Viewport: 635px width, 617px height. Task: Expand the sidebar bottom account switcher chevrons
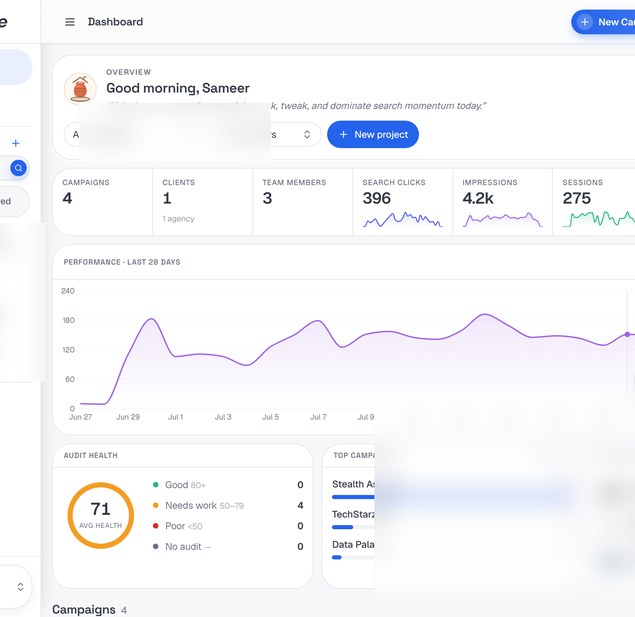click(20, 587)
